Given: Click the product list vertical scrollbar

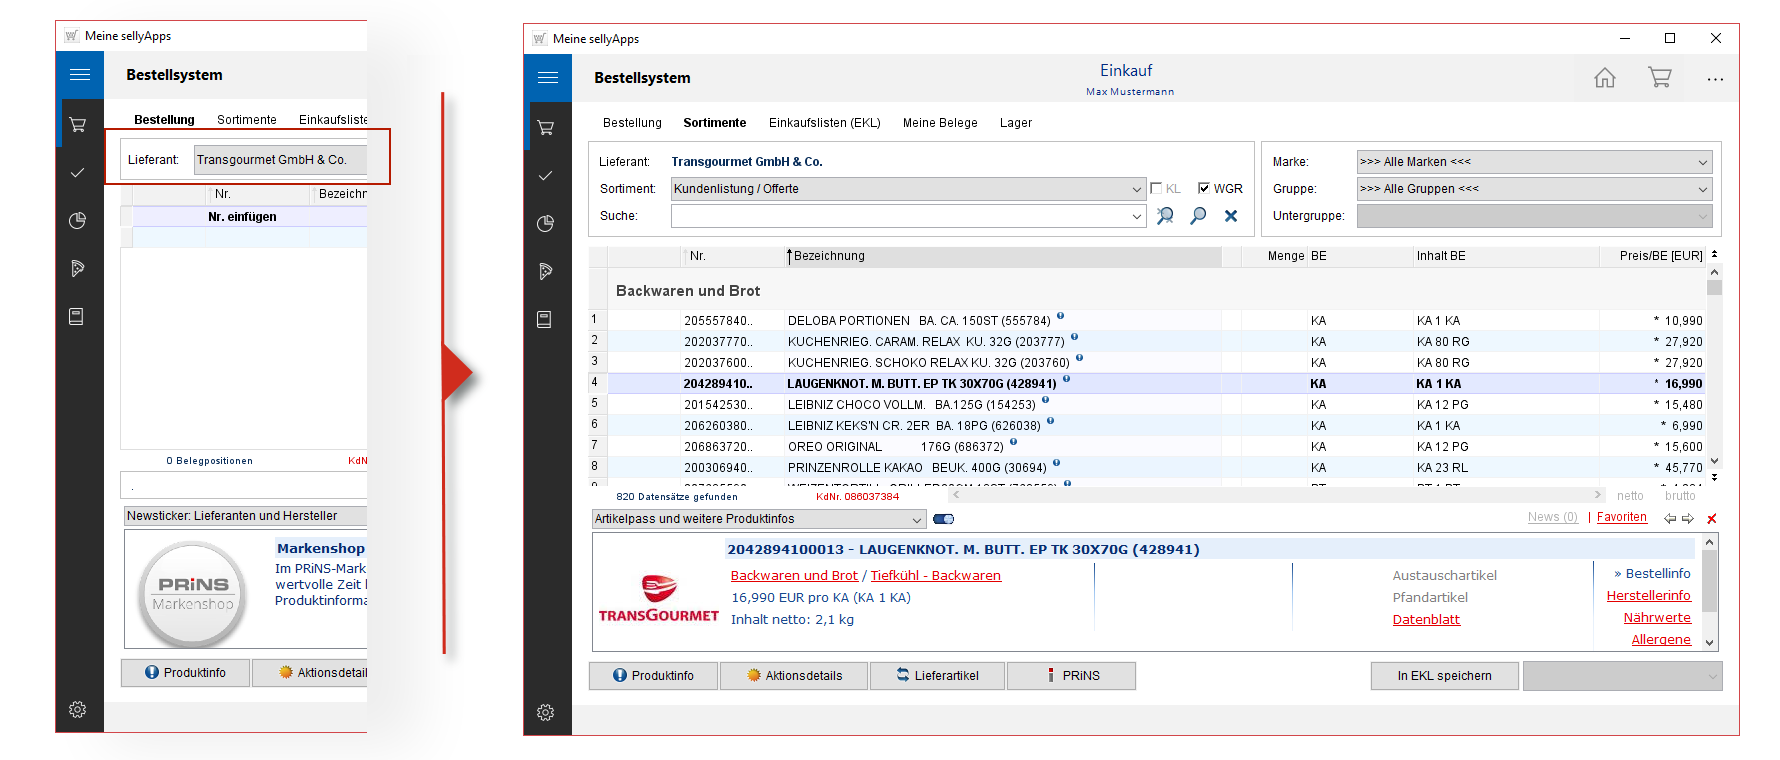Looking at the screenshot, I should 1714,370.
